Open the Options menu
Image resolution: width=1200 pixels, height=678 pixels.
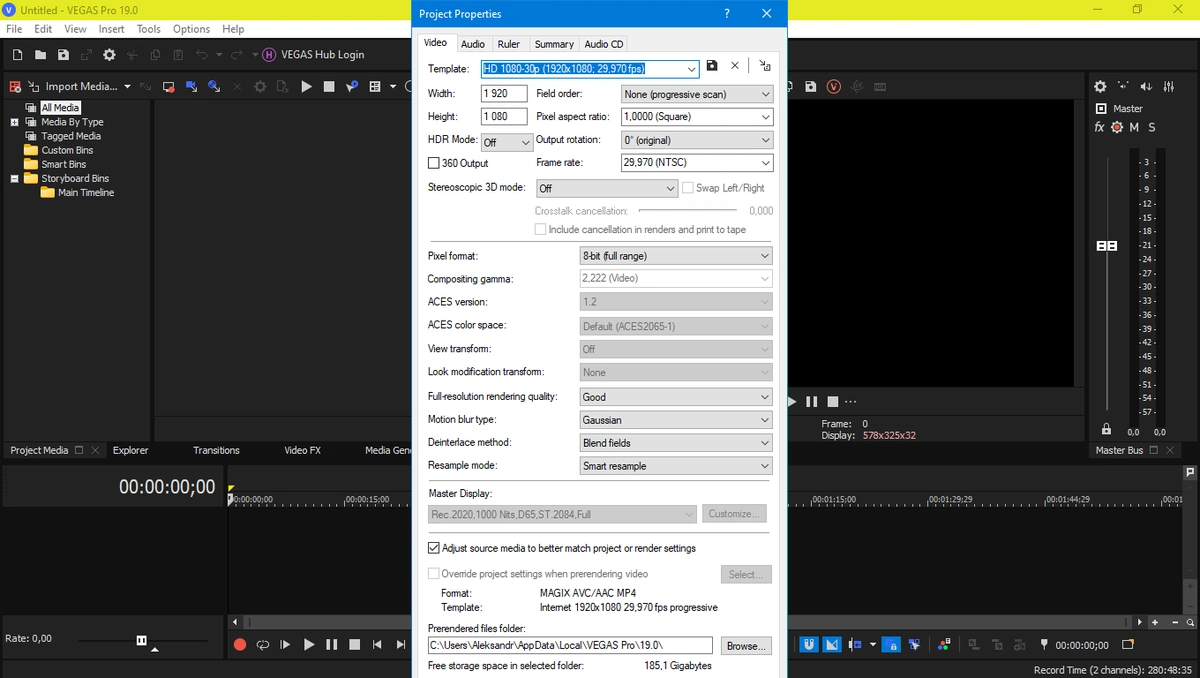191,29
